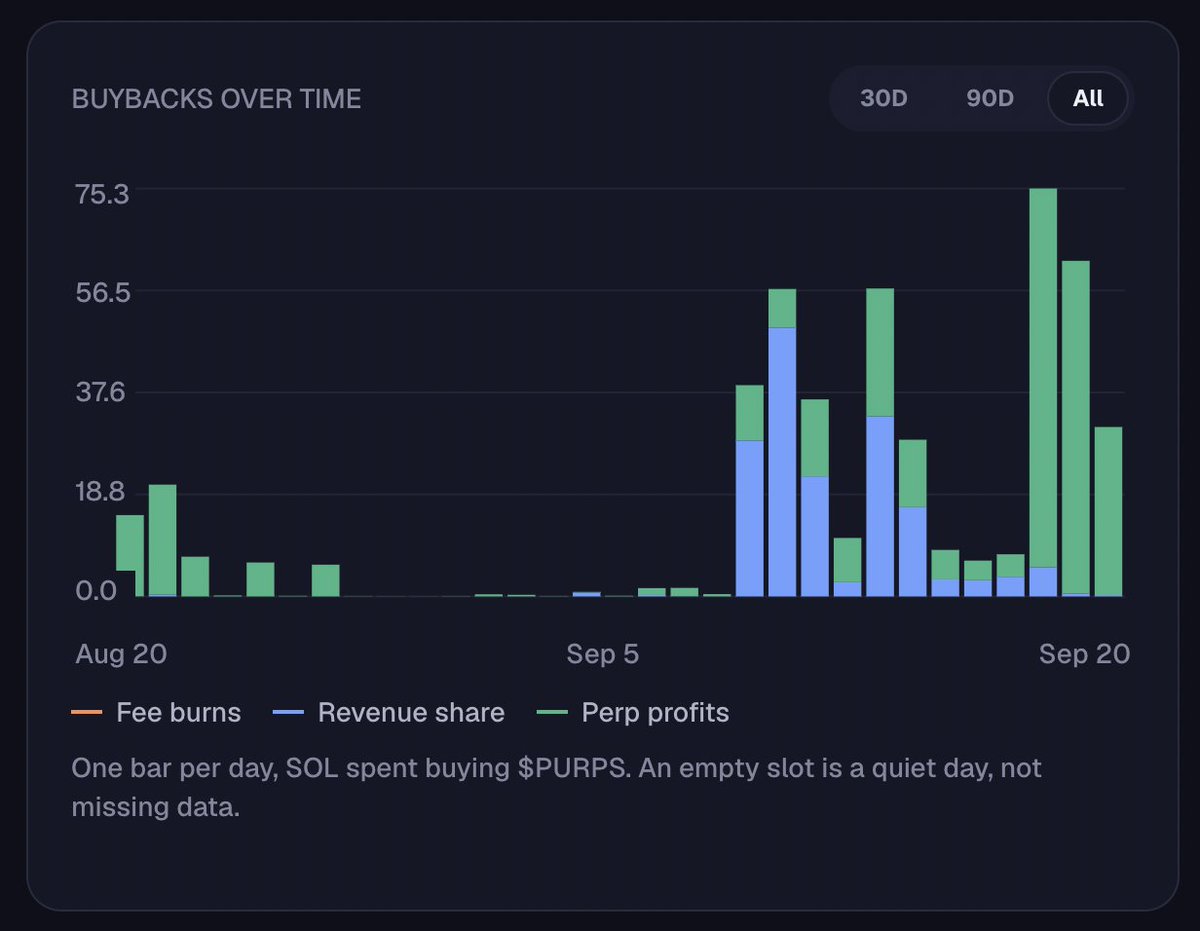Toggle the Revenue share legend entry
Viewport: 1200px width, 931px height.
click(389, 713)
